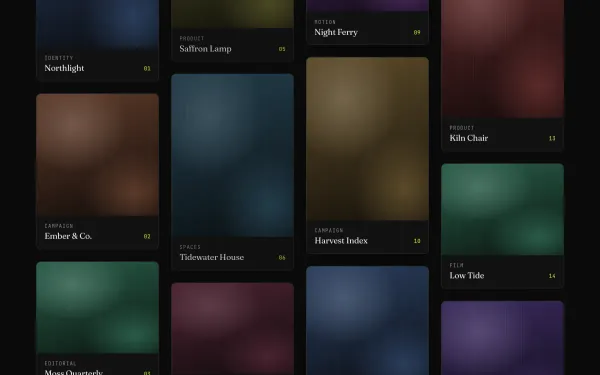This screenshot has height=375, width=600.
Task: Open the purple thumbnail below Low Tide
Action: (x=502, y=338)
